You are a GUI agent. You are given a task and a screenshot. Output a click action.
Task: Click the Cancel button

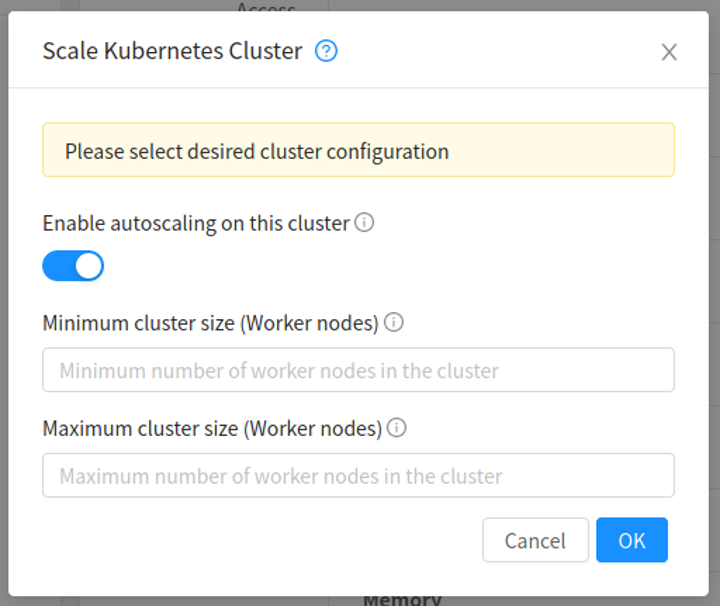coord(535,540)
